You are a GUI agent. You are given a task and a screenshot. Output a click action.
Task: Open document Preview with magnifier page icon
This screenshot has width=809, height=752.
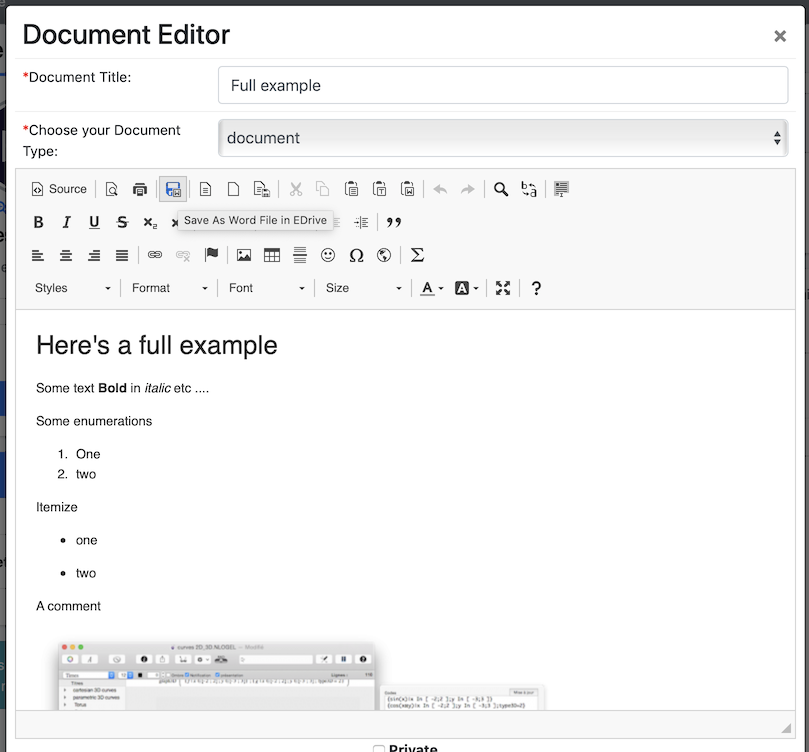(111, 189)
